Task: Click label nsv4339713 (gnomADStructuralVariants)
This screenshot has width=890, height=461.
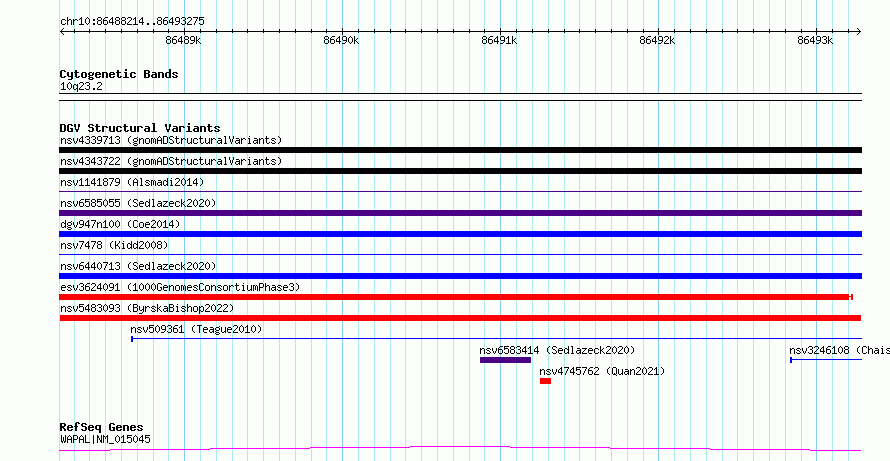Action: pyautogui.click(x=171, y=140)
